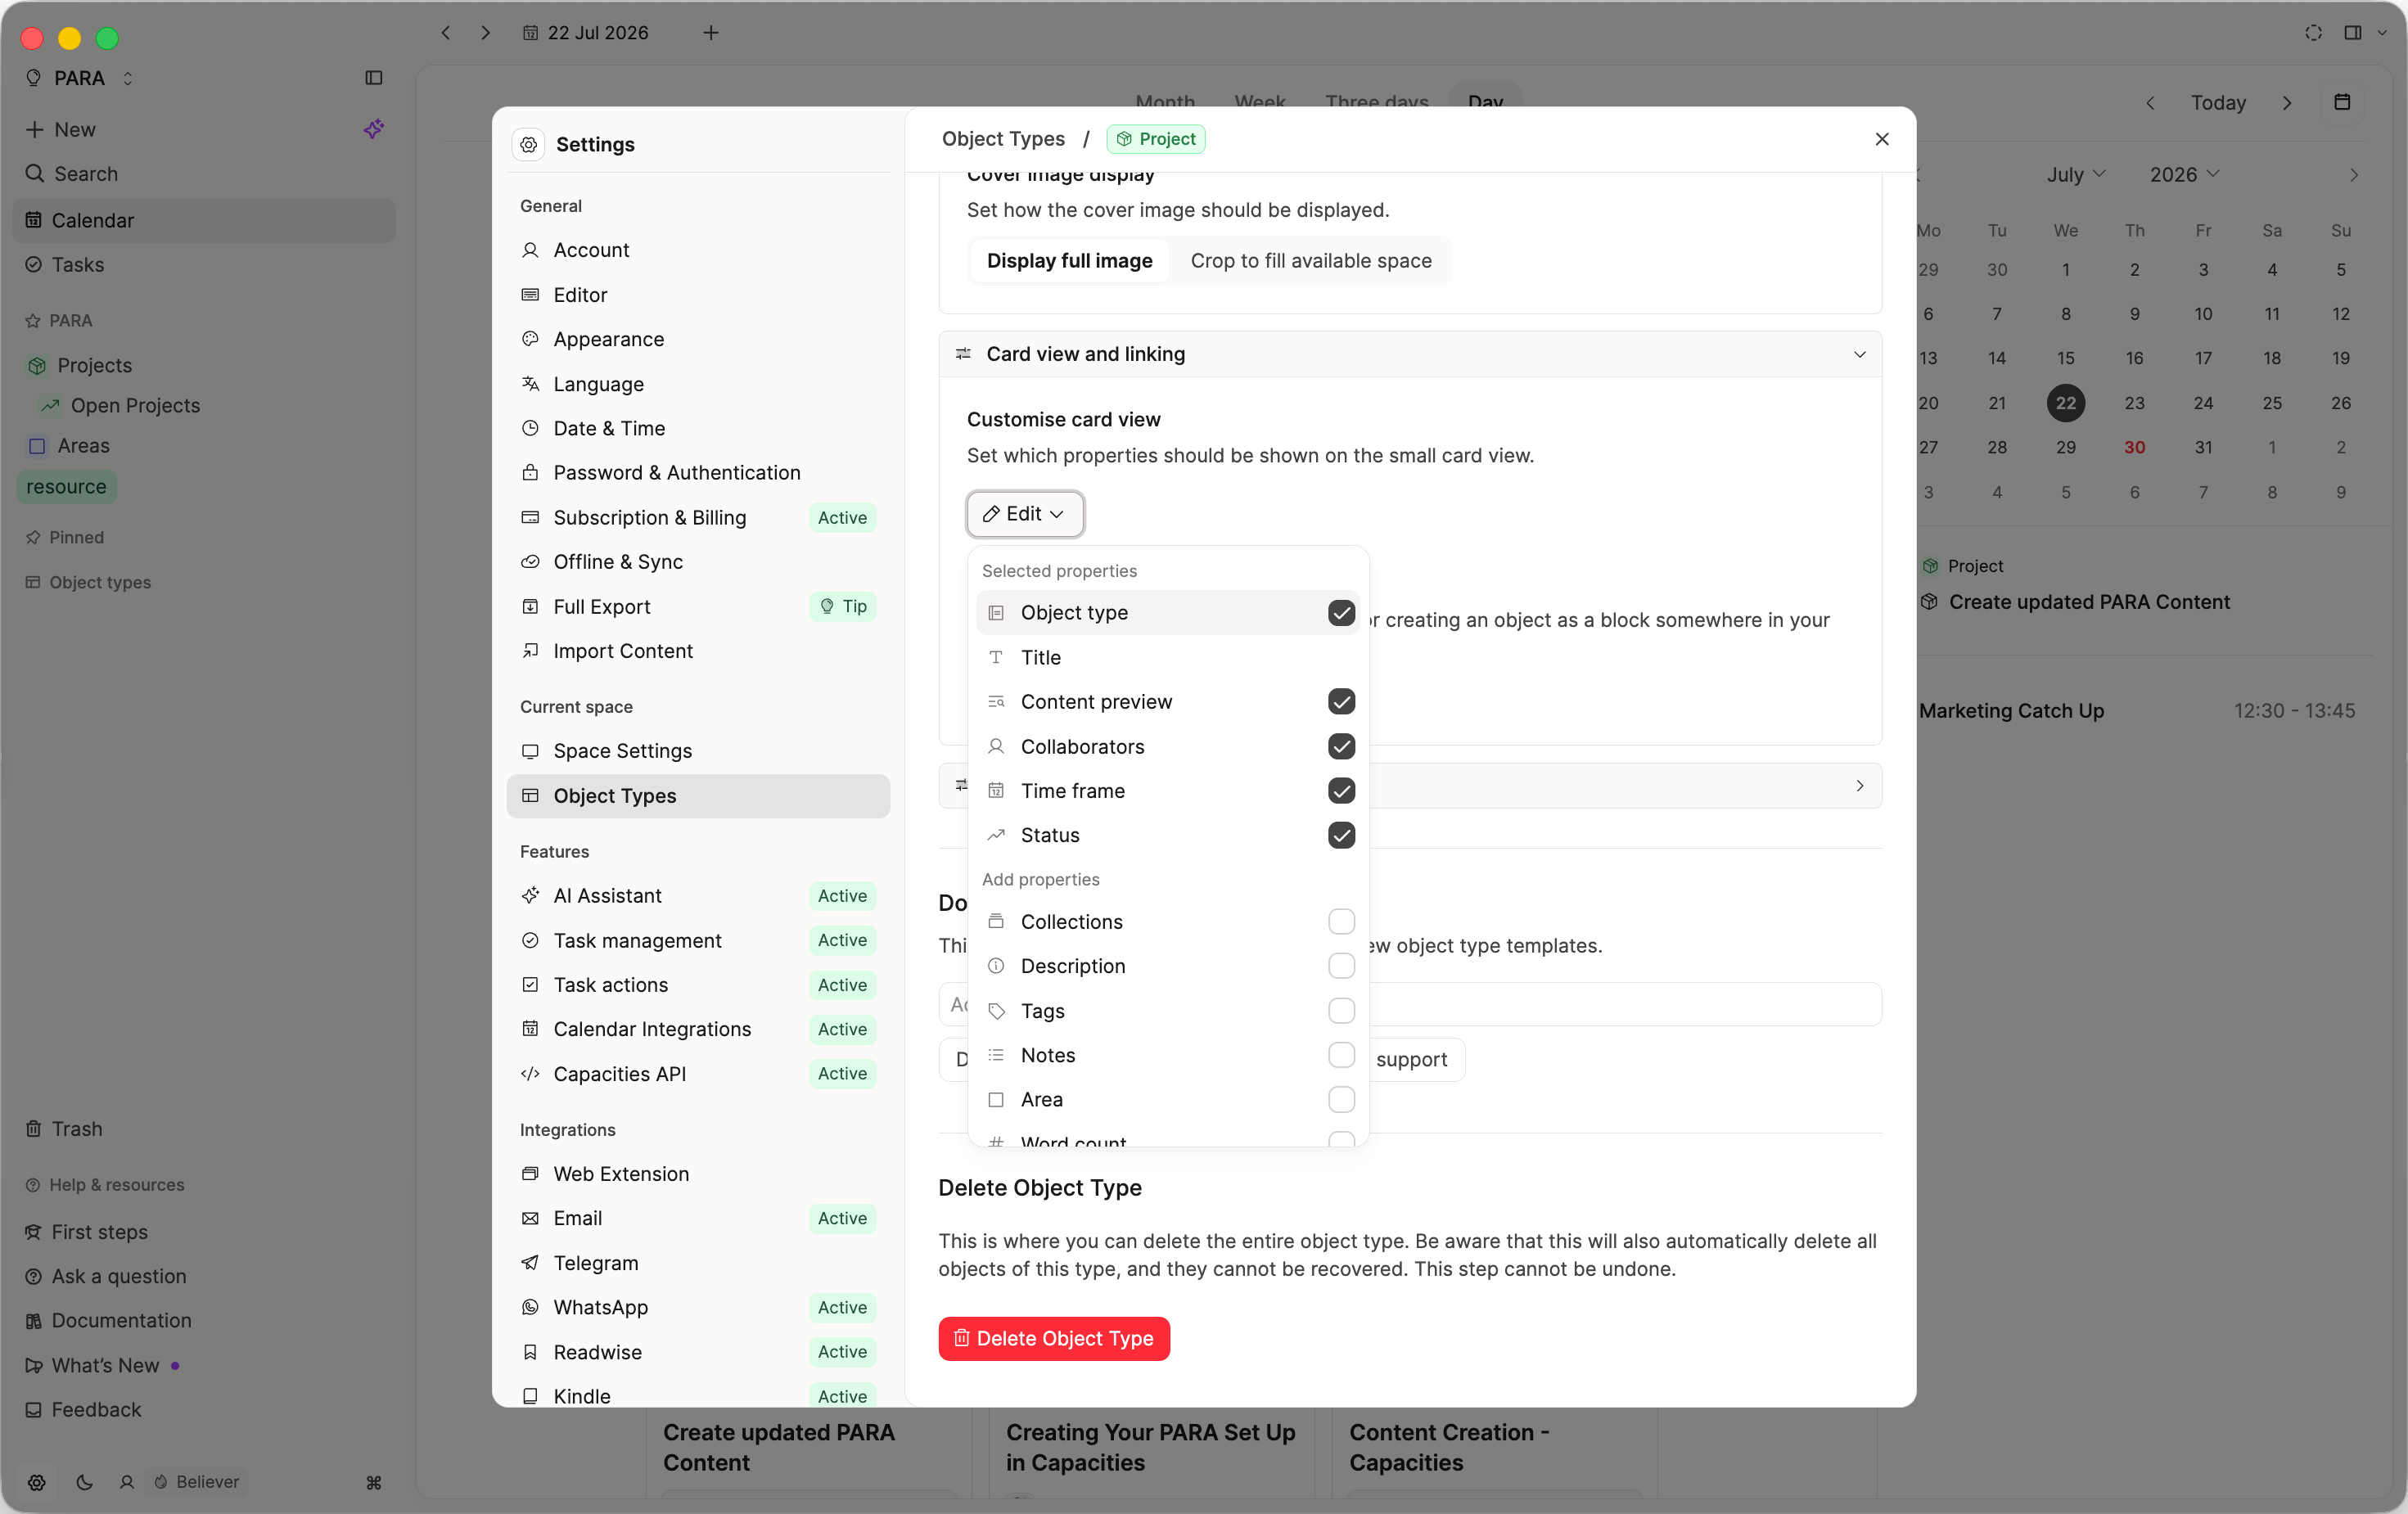Viewport: 2408px width, 1514px height.
Task: Uncheck the Status property
Action: pyautogui.click(x=1341, y=834)
